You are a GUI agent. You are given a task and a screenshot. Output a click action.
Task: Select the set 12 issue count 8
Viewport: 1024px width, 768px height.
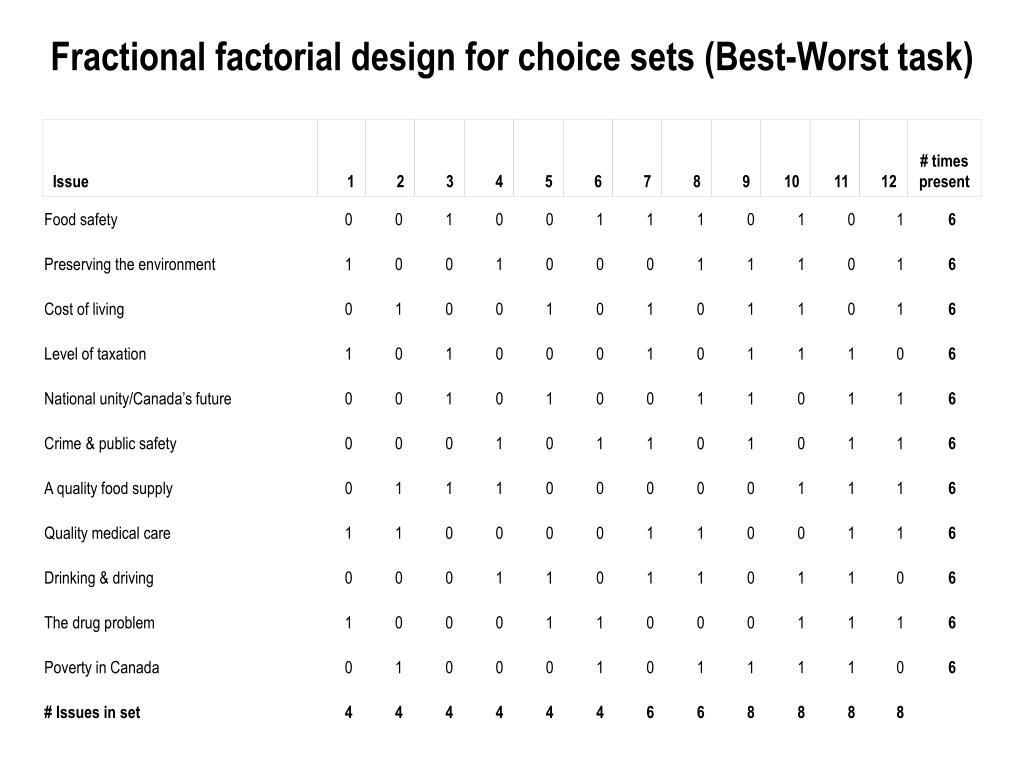coord(900,712)
